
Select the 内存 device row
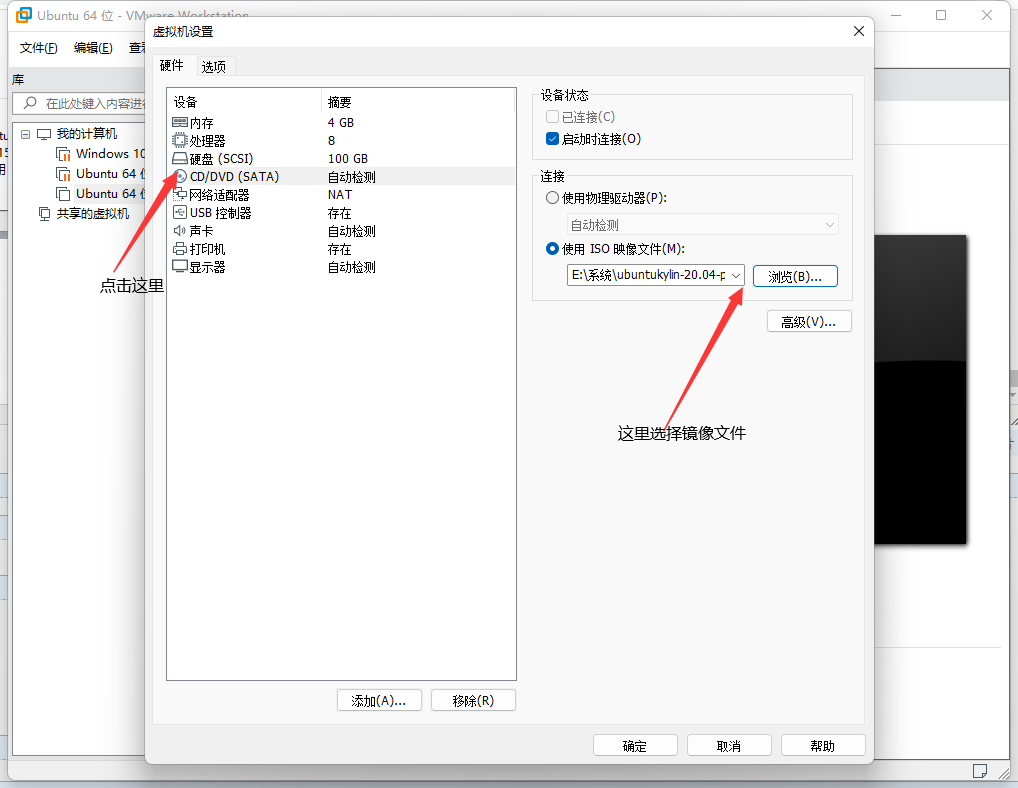[x=342, y=123]
